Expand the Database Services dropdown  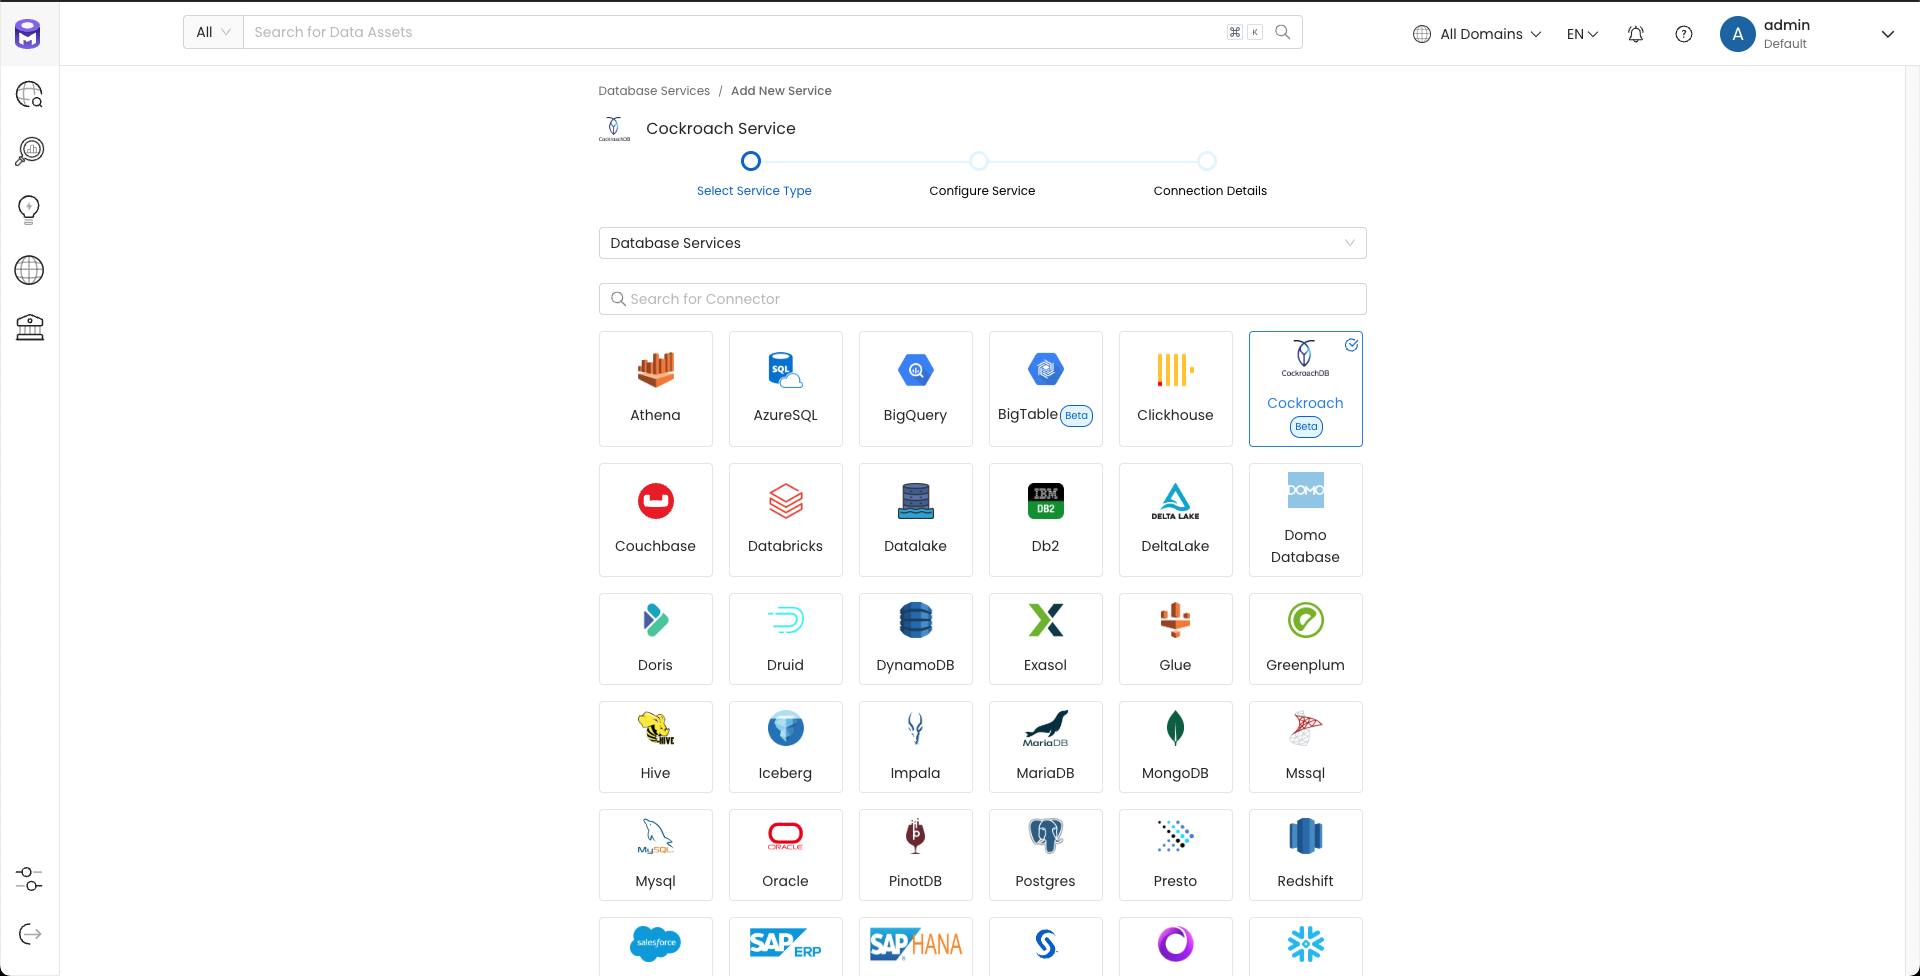982,243
